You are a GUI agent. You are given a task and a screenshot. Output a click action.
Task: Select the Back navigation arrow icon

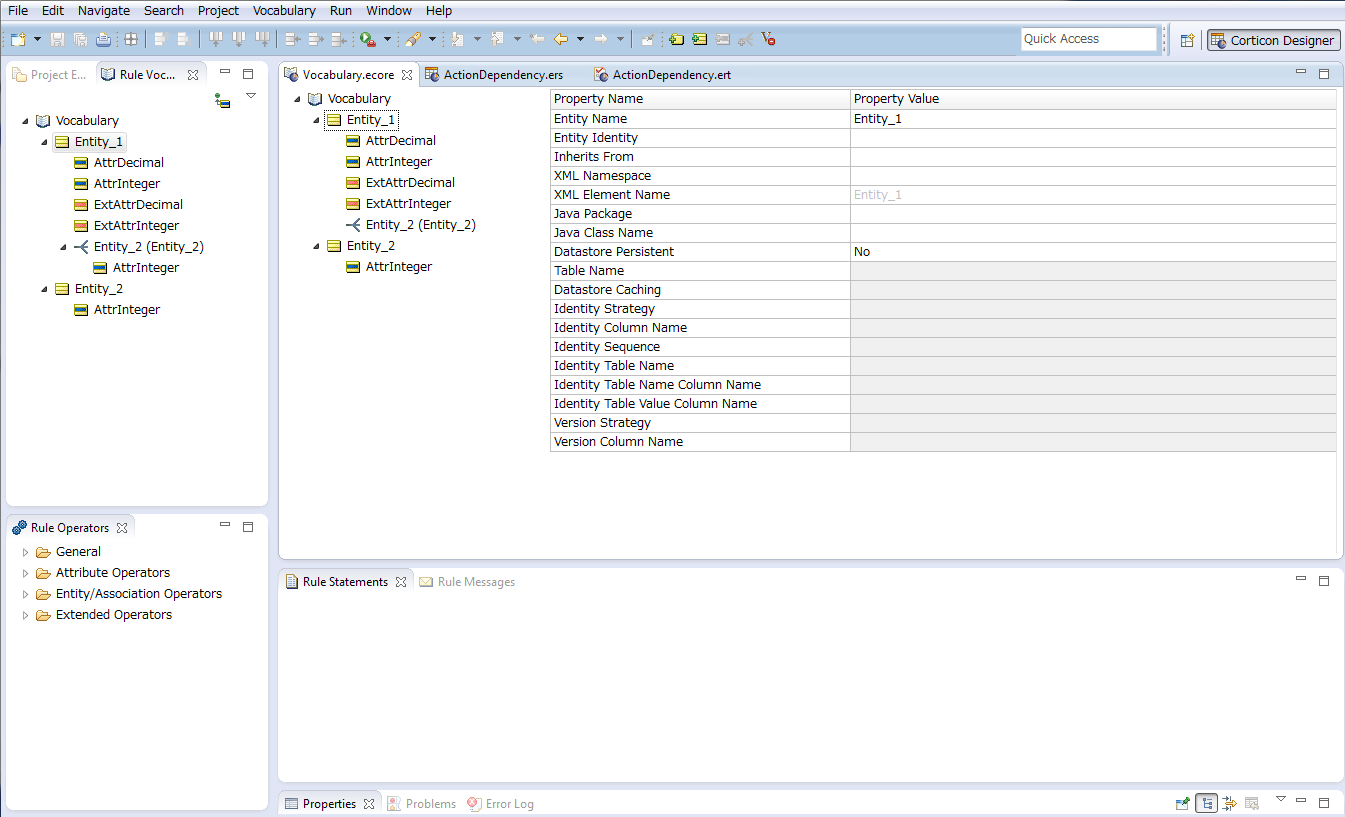[x=560, y=39]
